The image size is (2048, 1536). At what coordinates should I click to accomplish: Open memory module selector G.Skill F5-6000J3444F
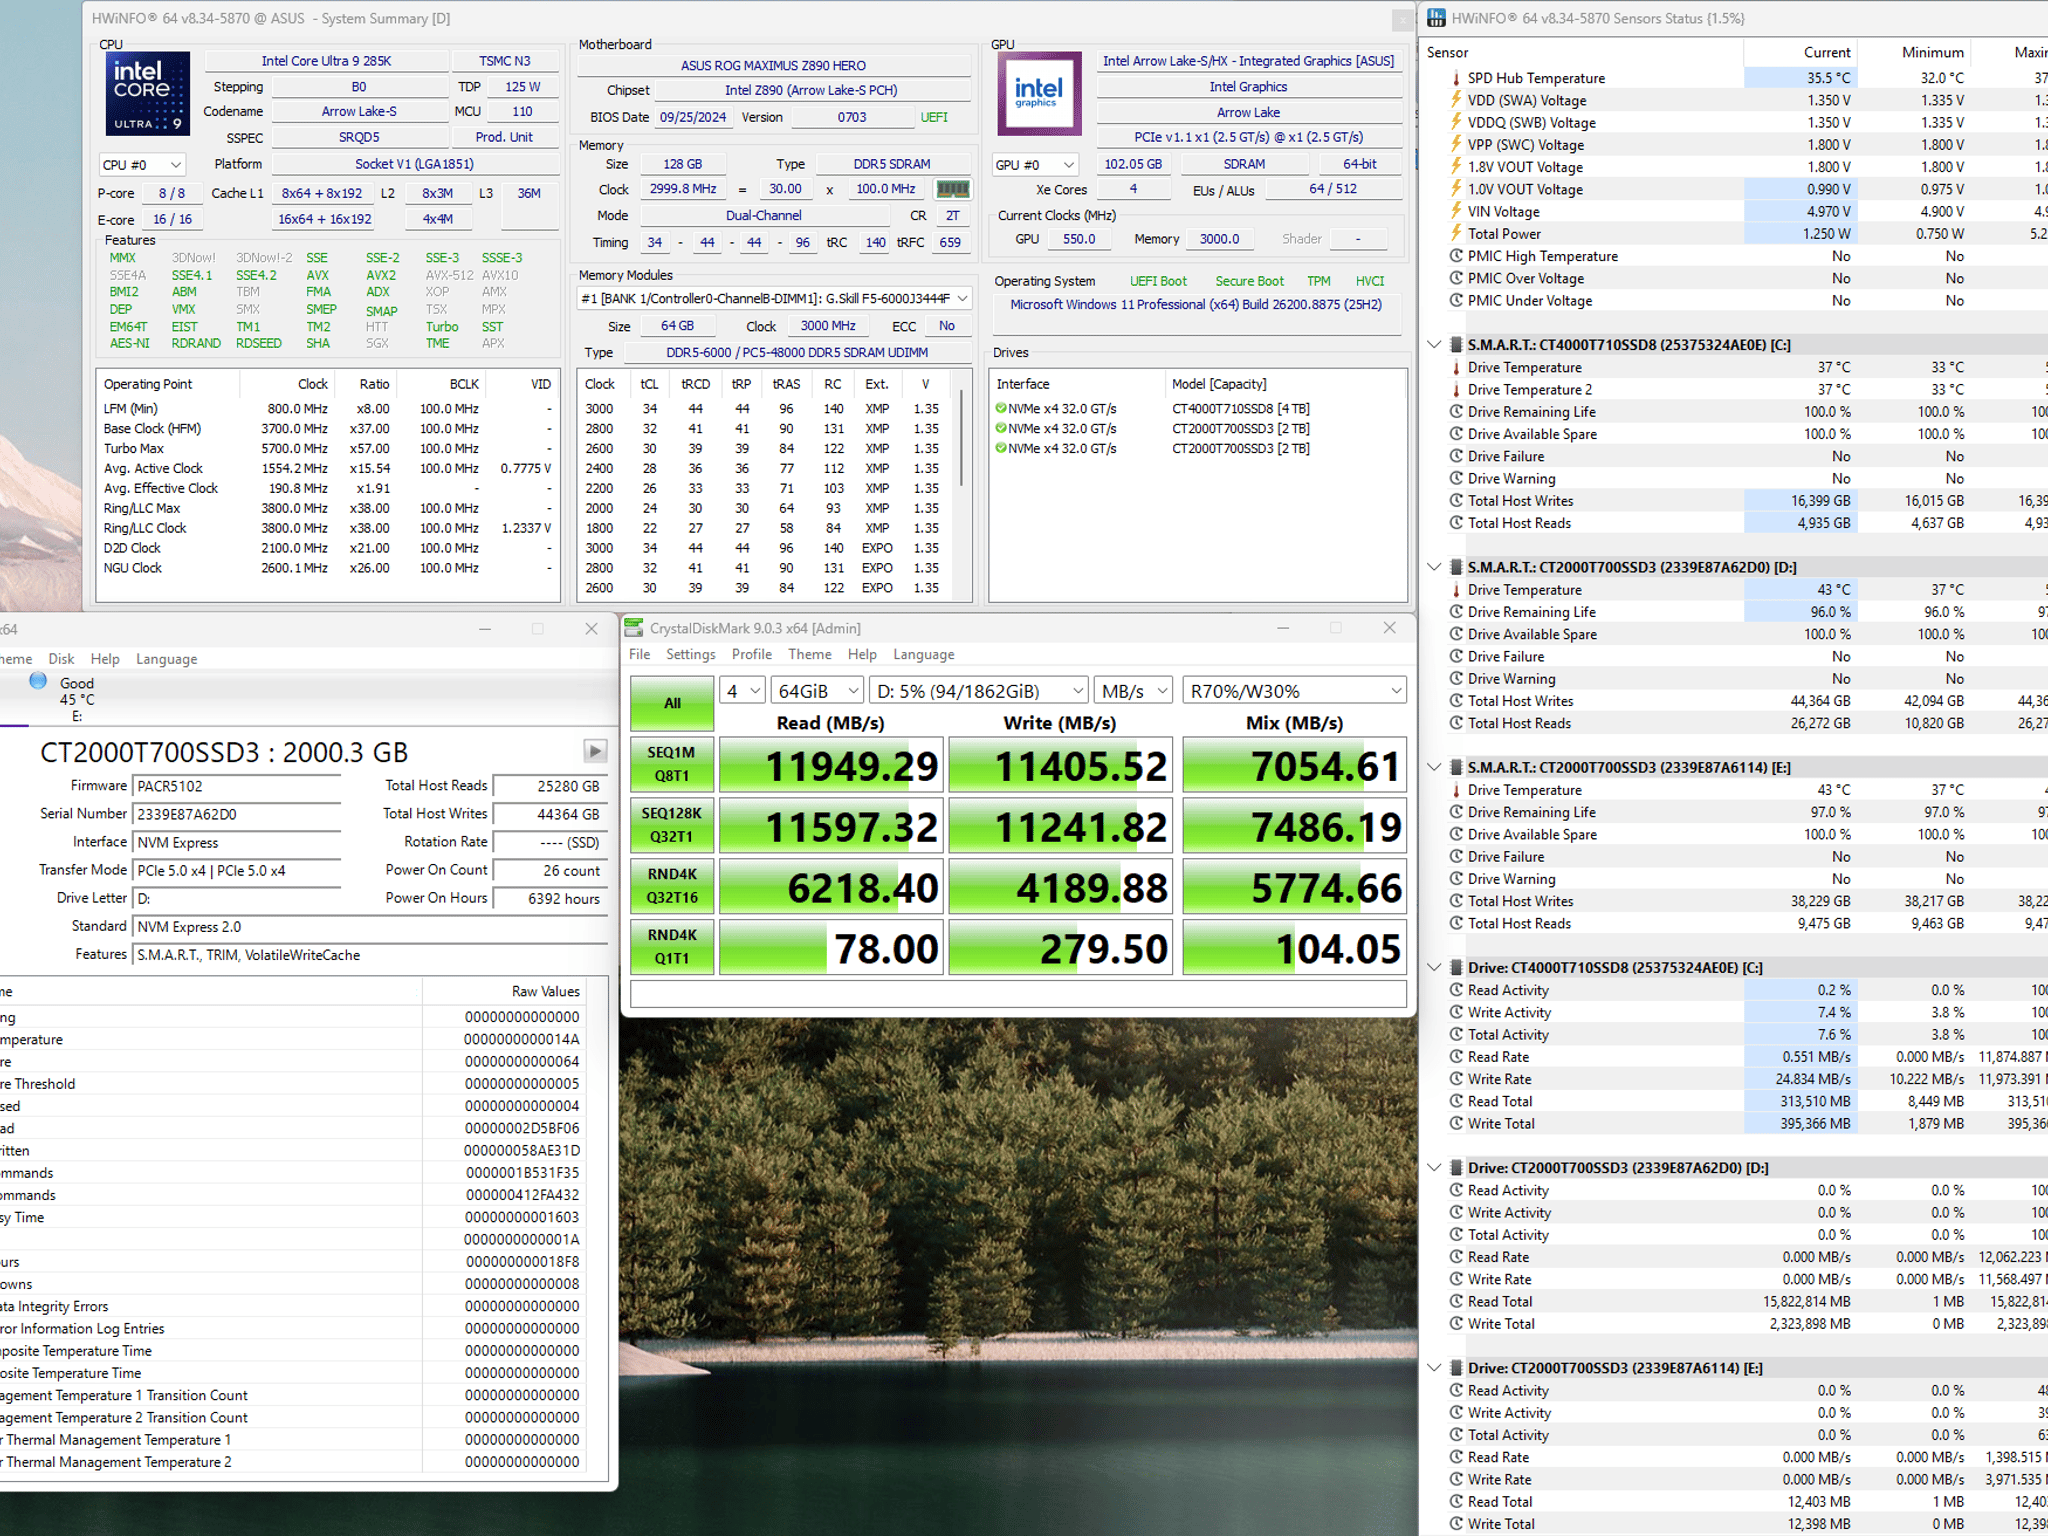(x=774, y=298)
